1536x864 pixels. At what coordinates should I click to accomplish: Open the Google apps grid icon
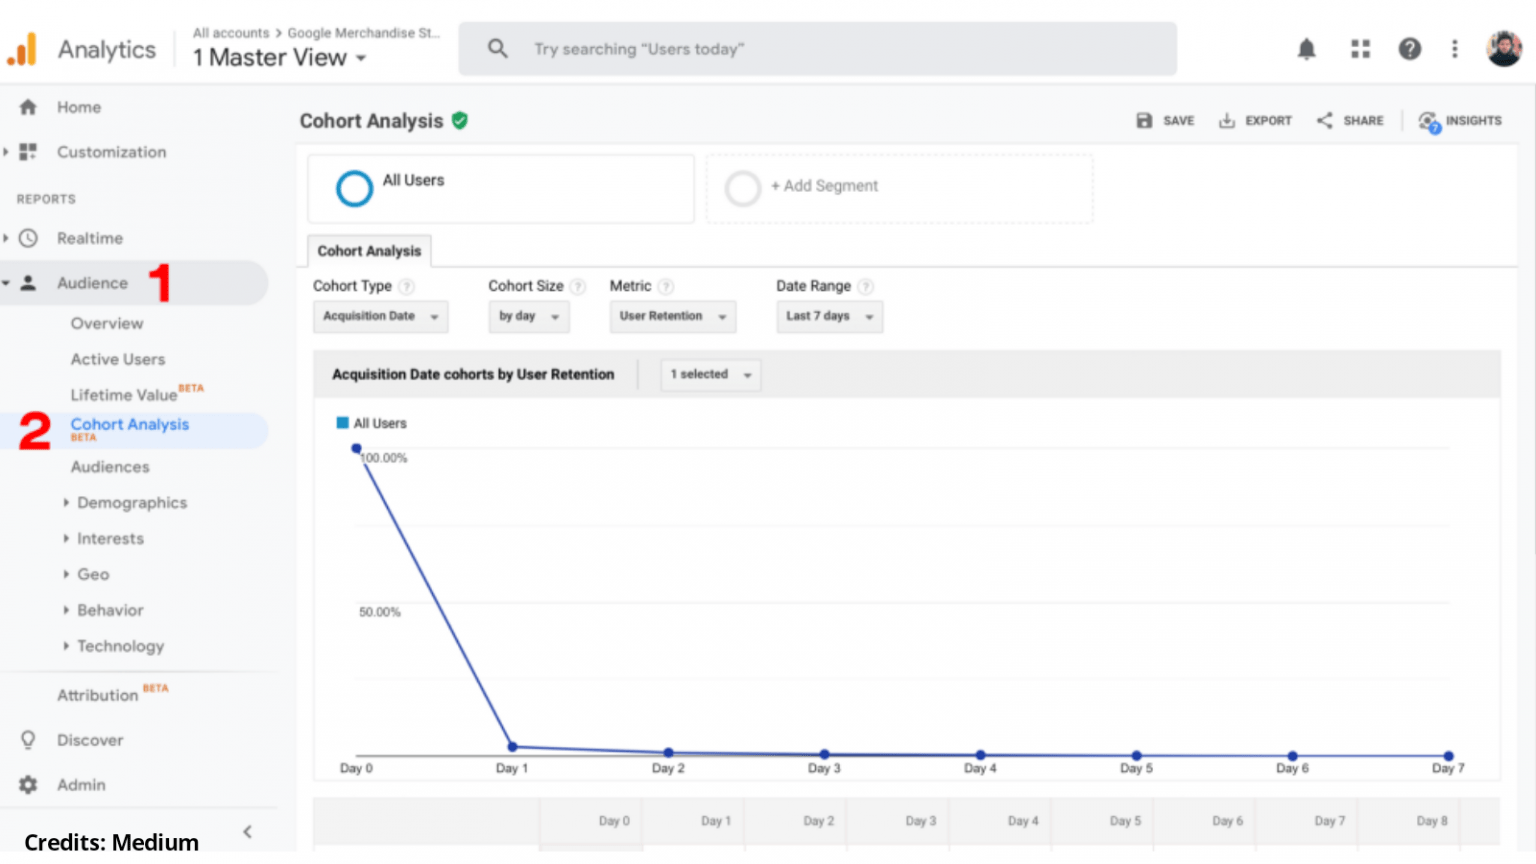click(1360, 48)
